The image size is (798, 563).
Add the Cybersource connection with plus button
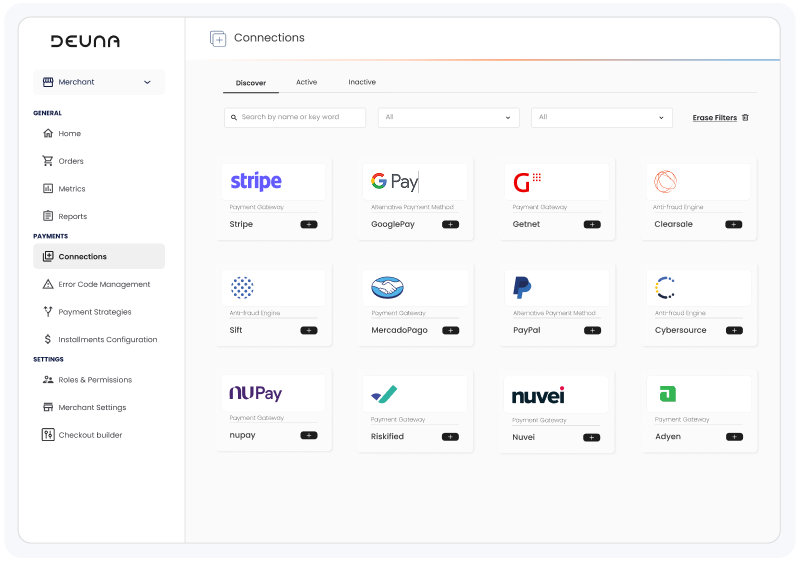734,330
